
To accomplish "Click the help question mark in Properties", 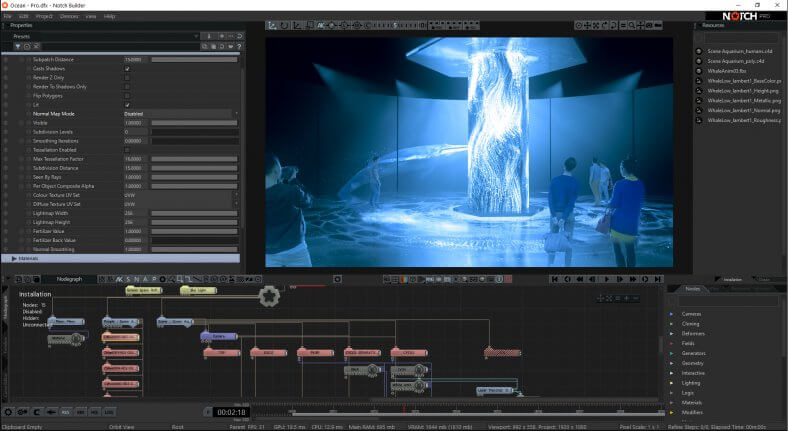I will point(237,46).
